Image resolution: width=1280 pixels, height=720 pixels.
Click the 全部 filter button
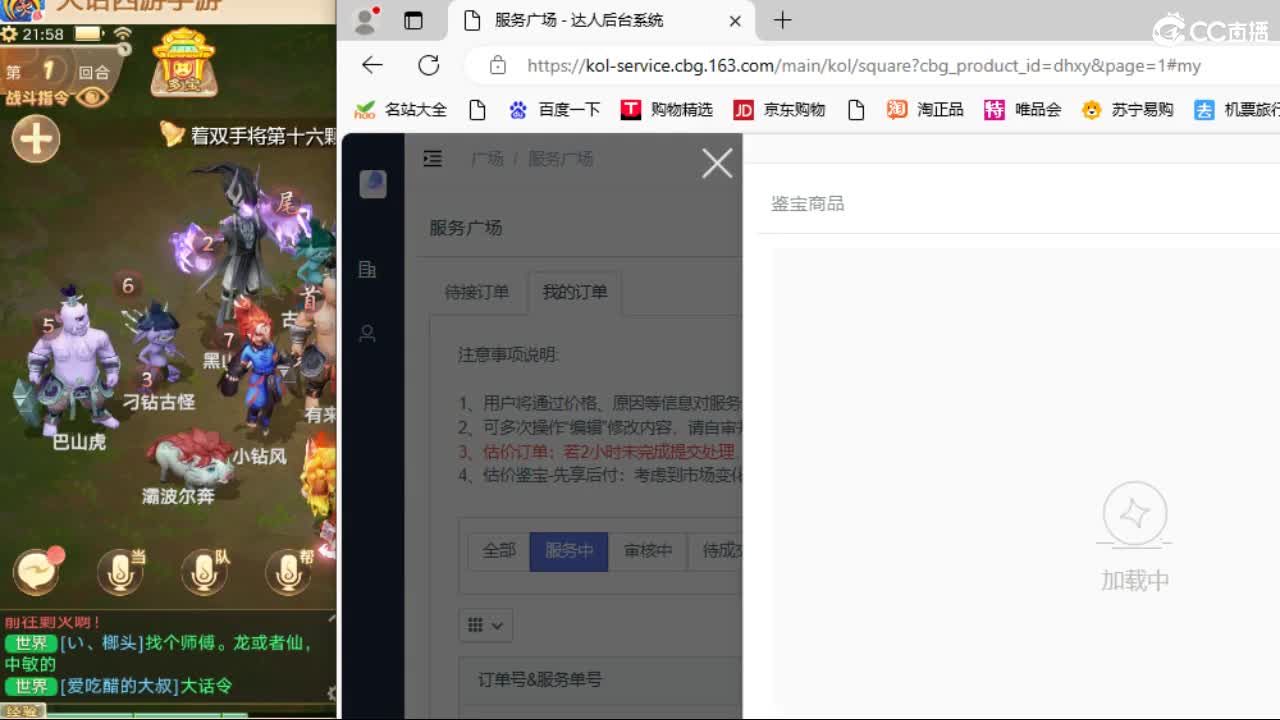(x=499, y=551)
